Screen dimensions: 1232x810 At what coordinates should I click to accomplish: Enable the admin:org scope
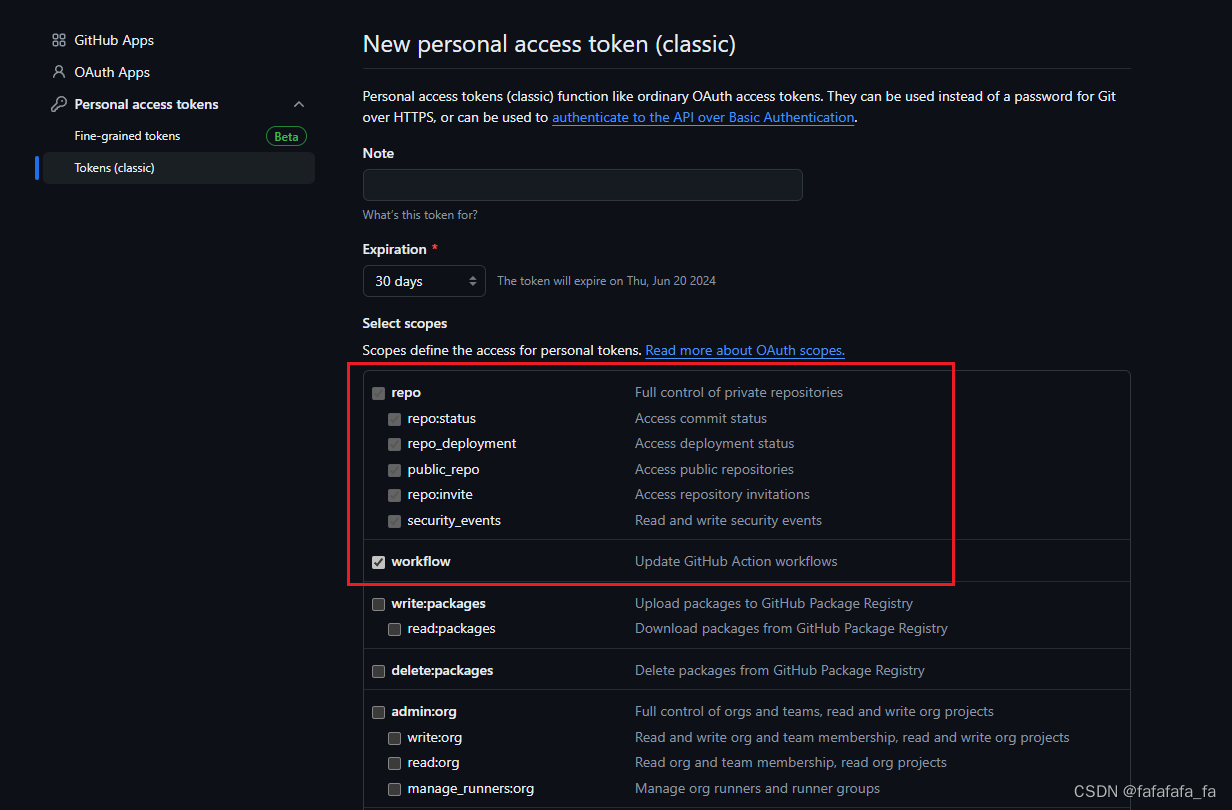point(378,712)
